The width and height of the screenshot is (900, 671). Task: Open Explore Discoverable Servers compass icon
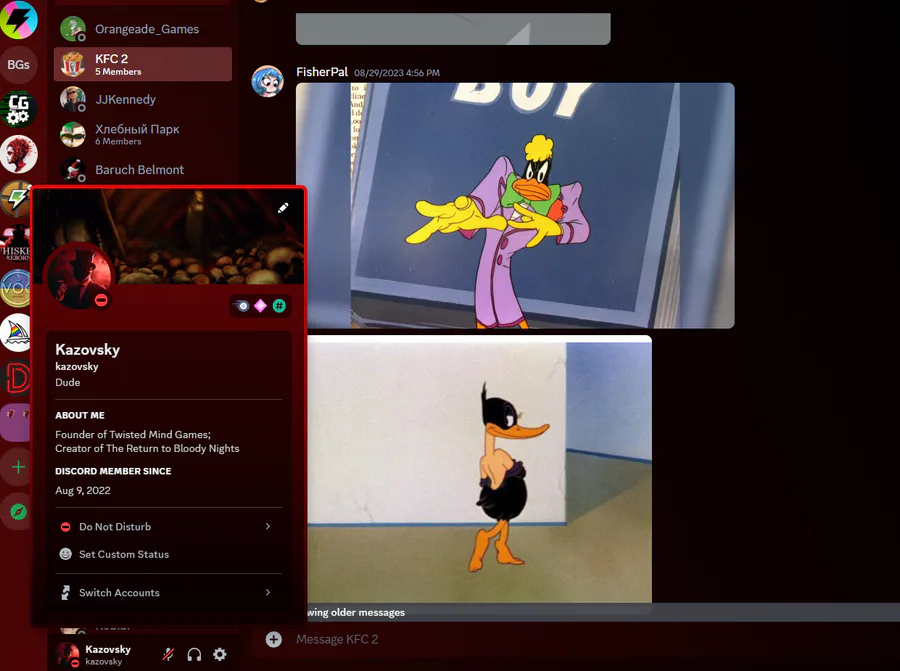[18, 511]
